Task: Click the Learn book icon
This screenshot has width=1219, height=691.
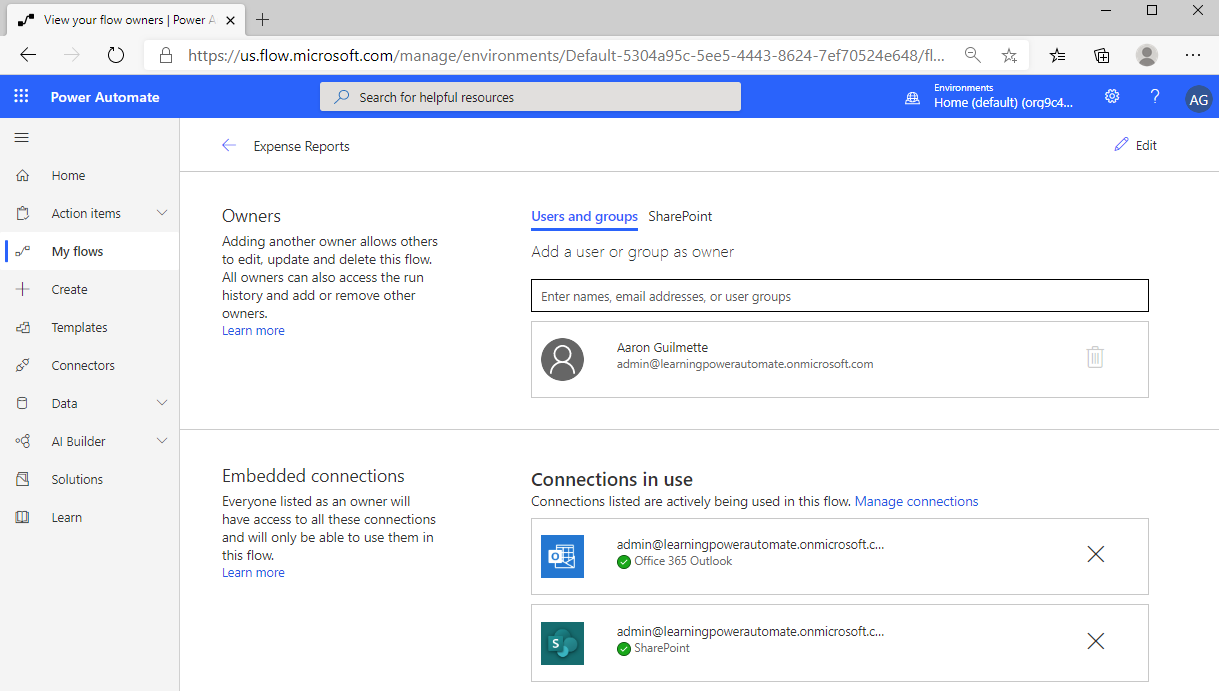Action: (x=23, y=517)
